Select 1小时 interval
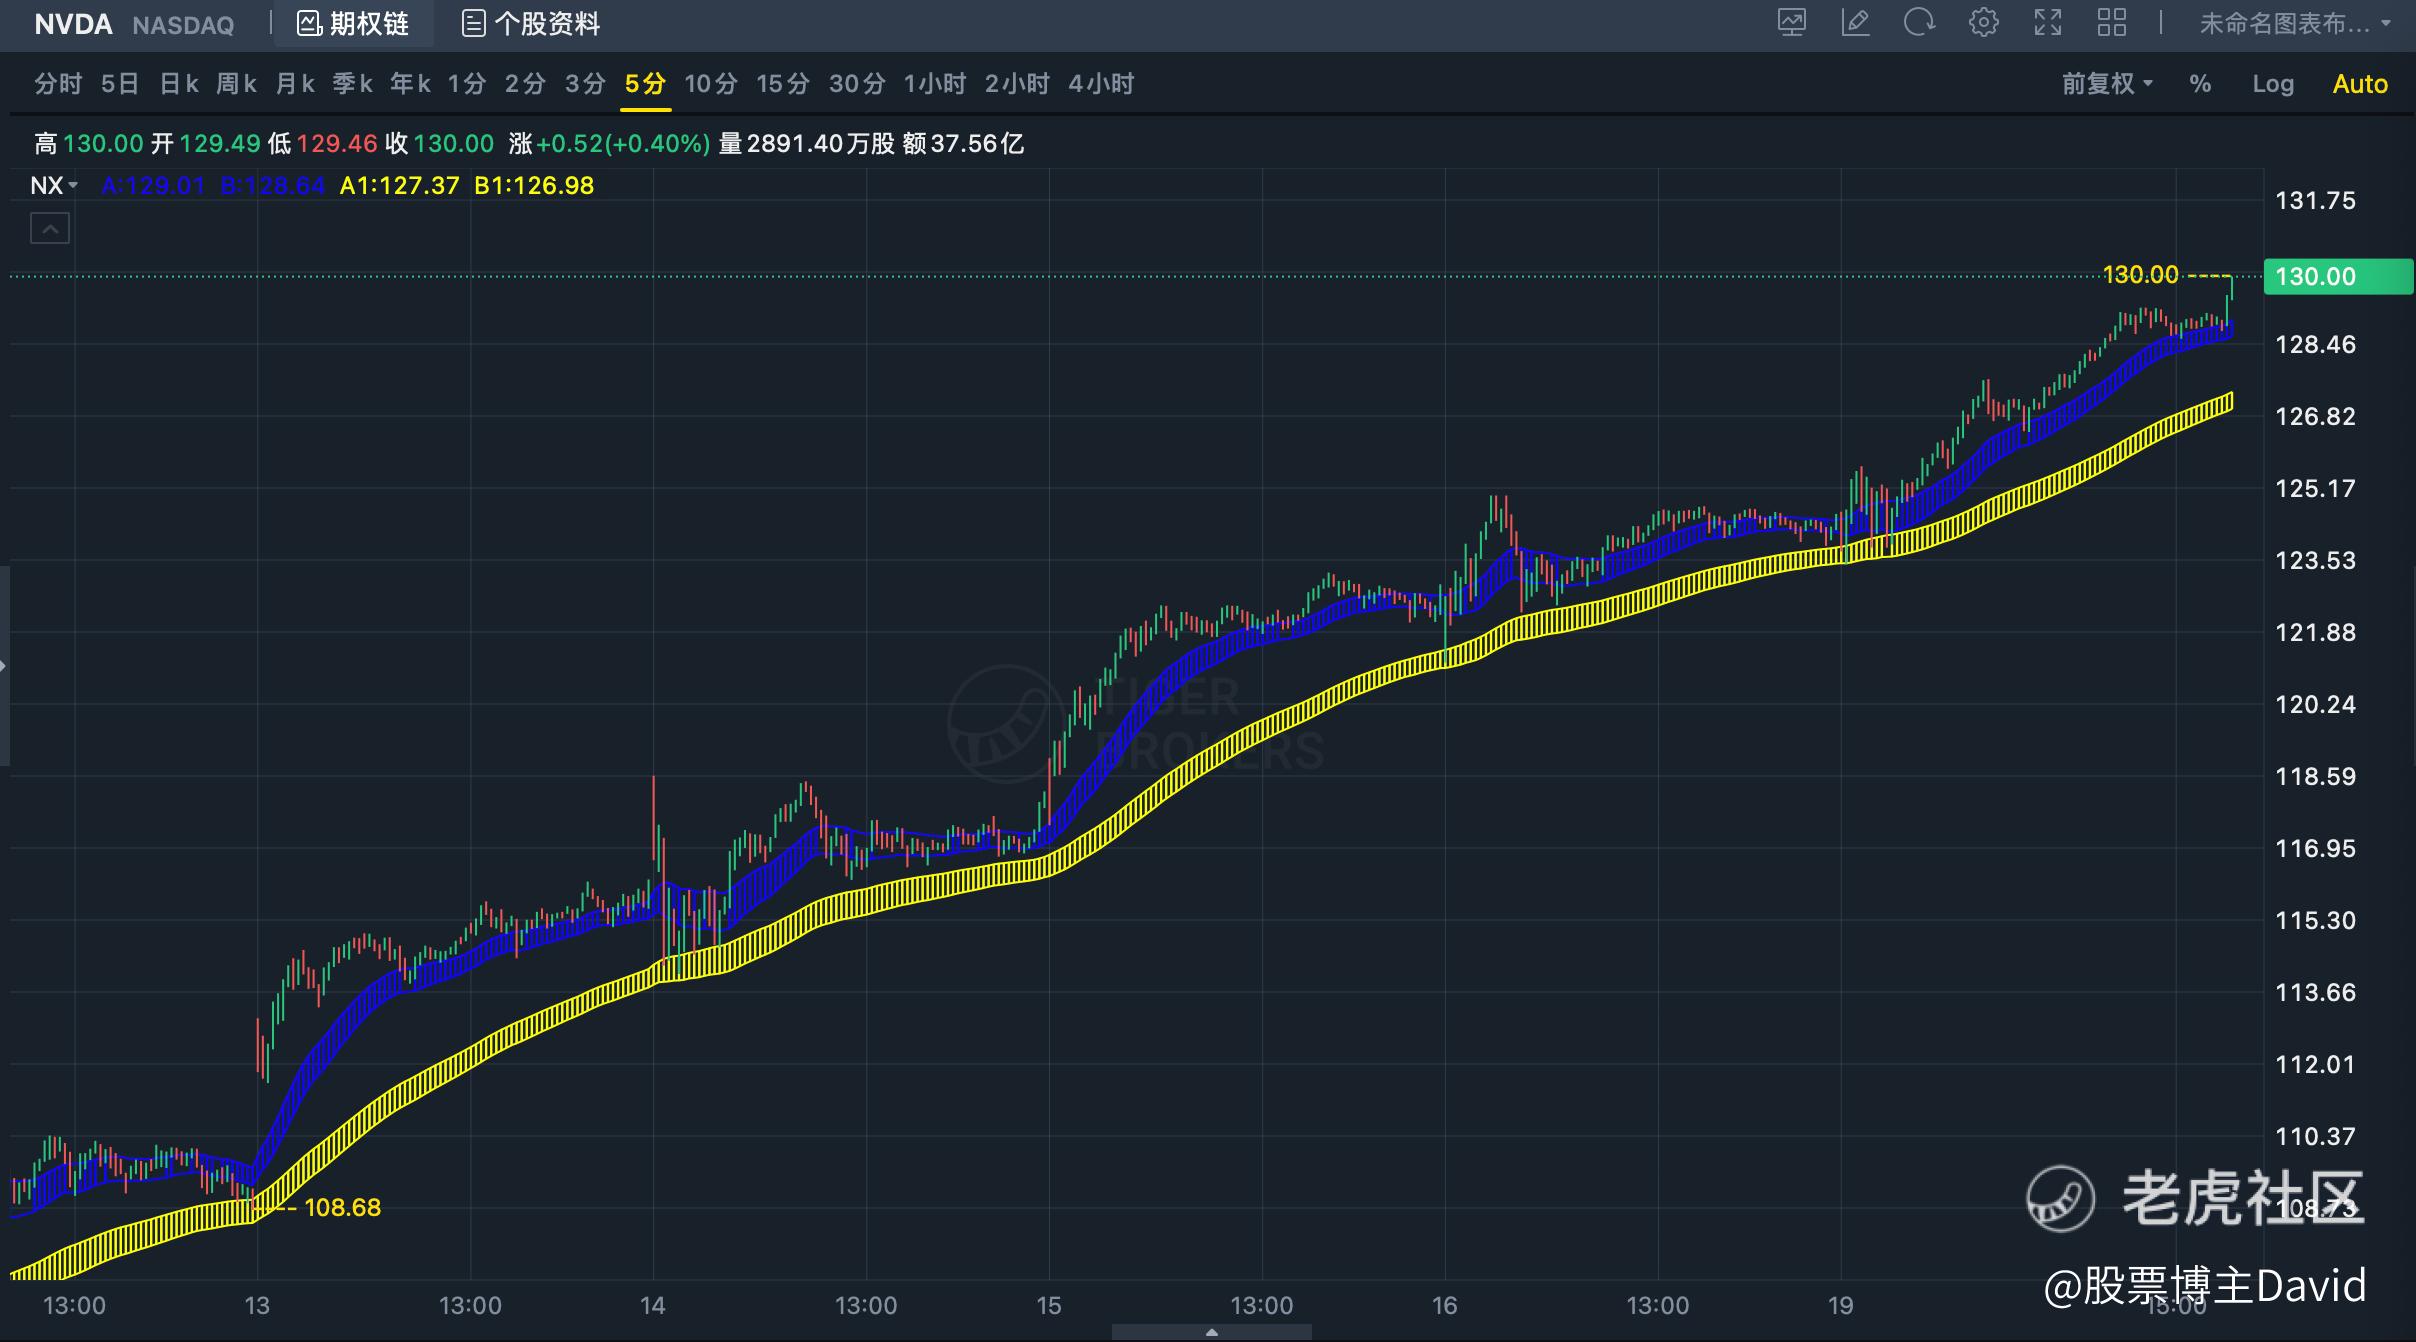The width and height of the screenshot is (2416, 1342). [x=935, y=84]
